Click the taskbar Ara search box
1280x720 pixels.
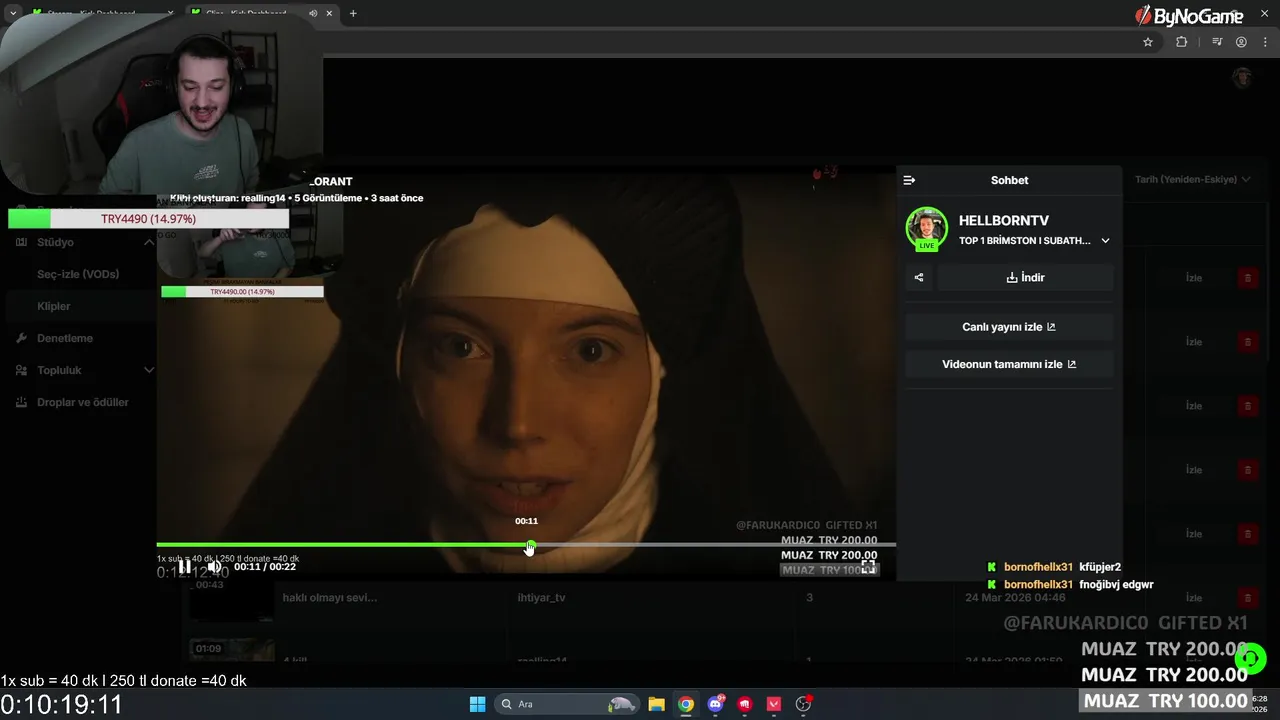coord(567,704)
